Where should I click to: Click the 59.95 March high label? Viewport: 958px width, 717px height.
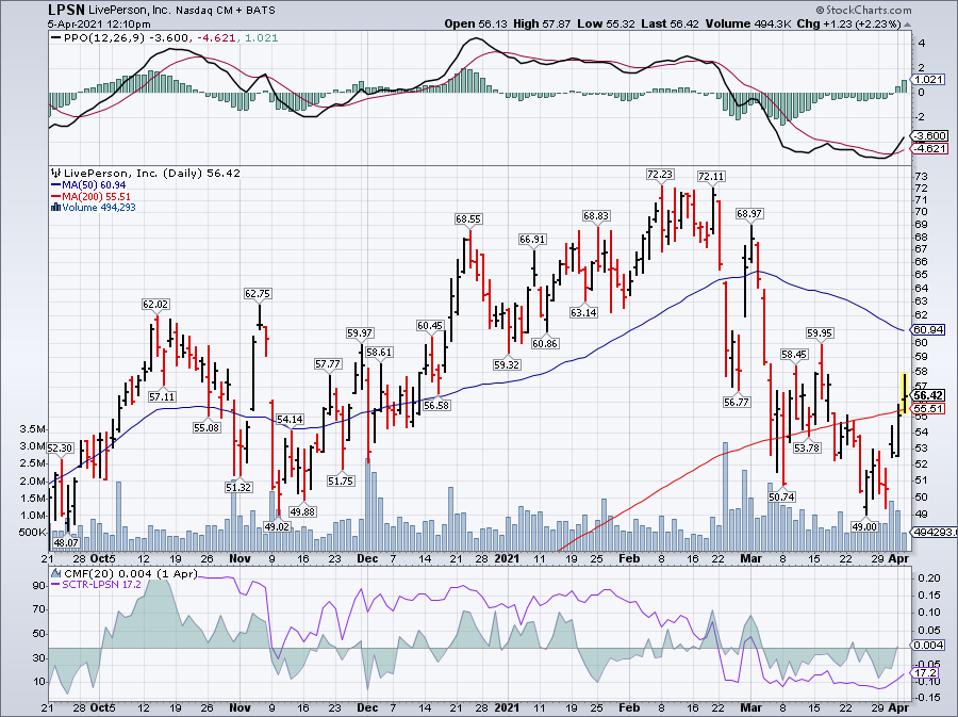point(819,333)
